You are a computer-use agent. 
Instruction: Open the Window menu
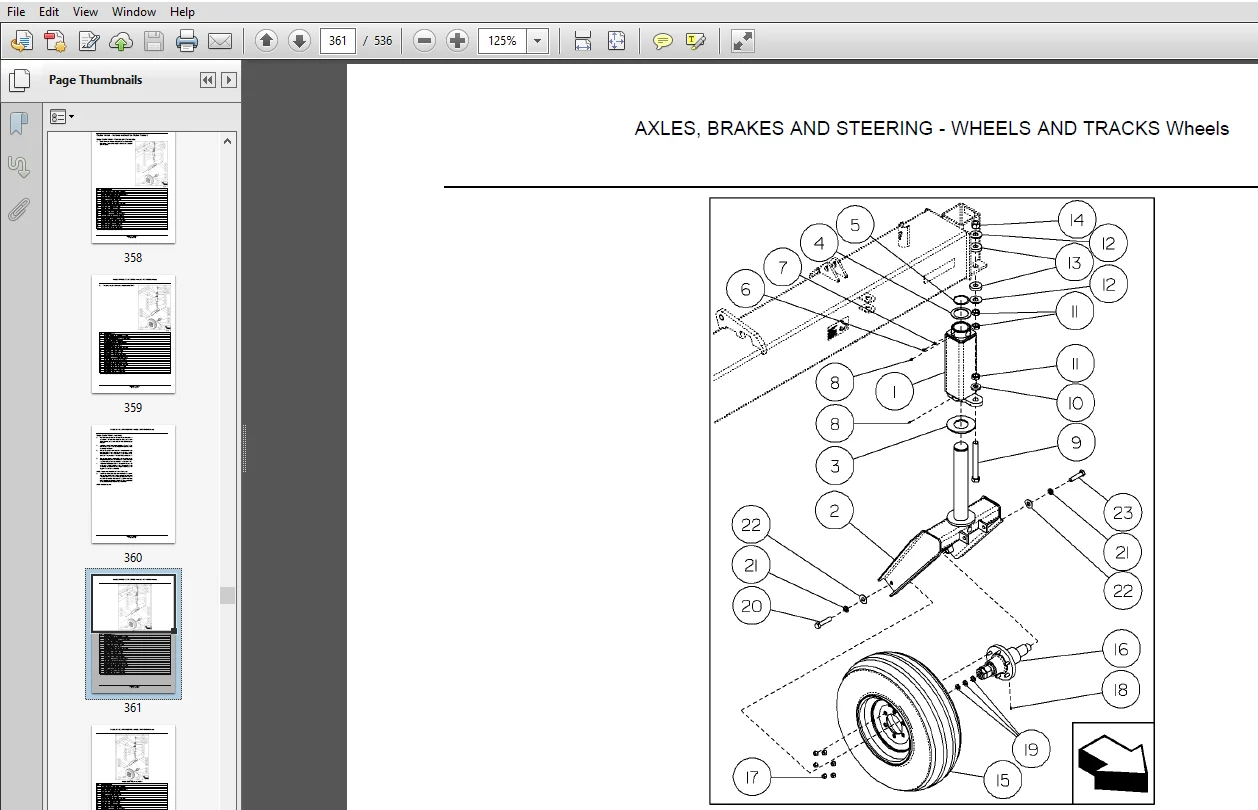134,12
